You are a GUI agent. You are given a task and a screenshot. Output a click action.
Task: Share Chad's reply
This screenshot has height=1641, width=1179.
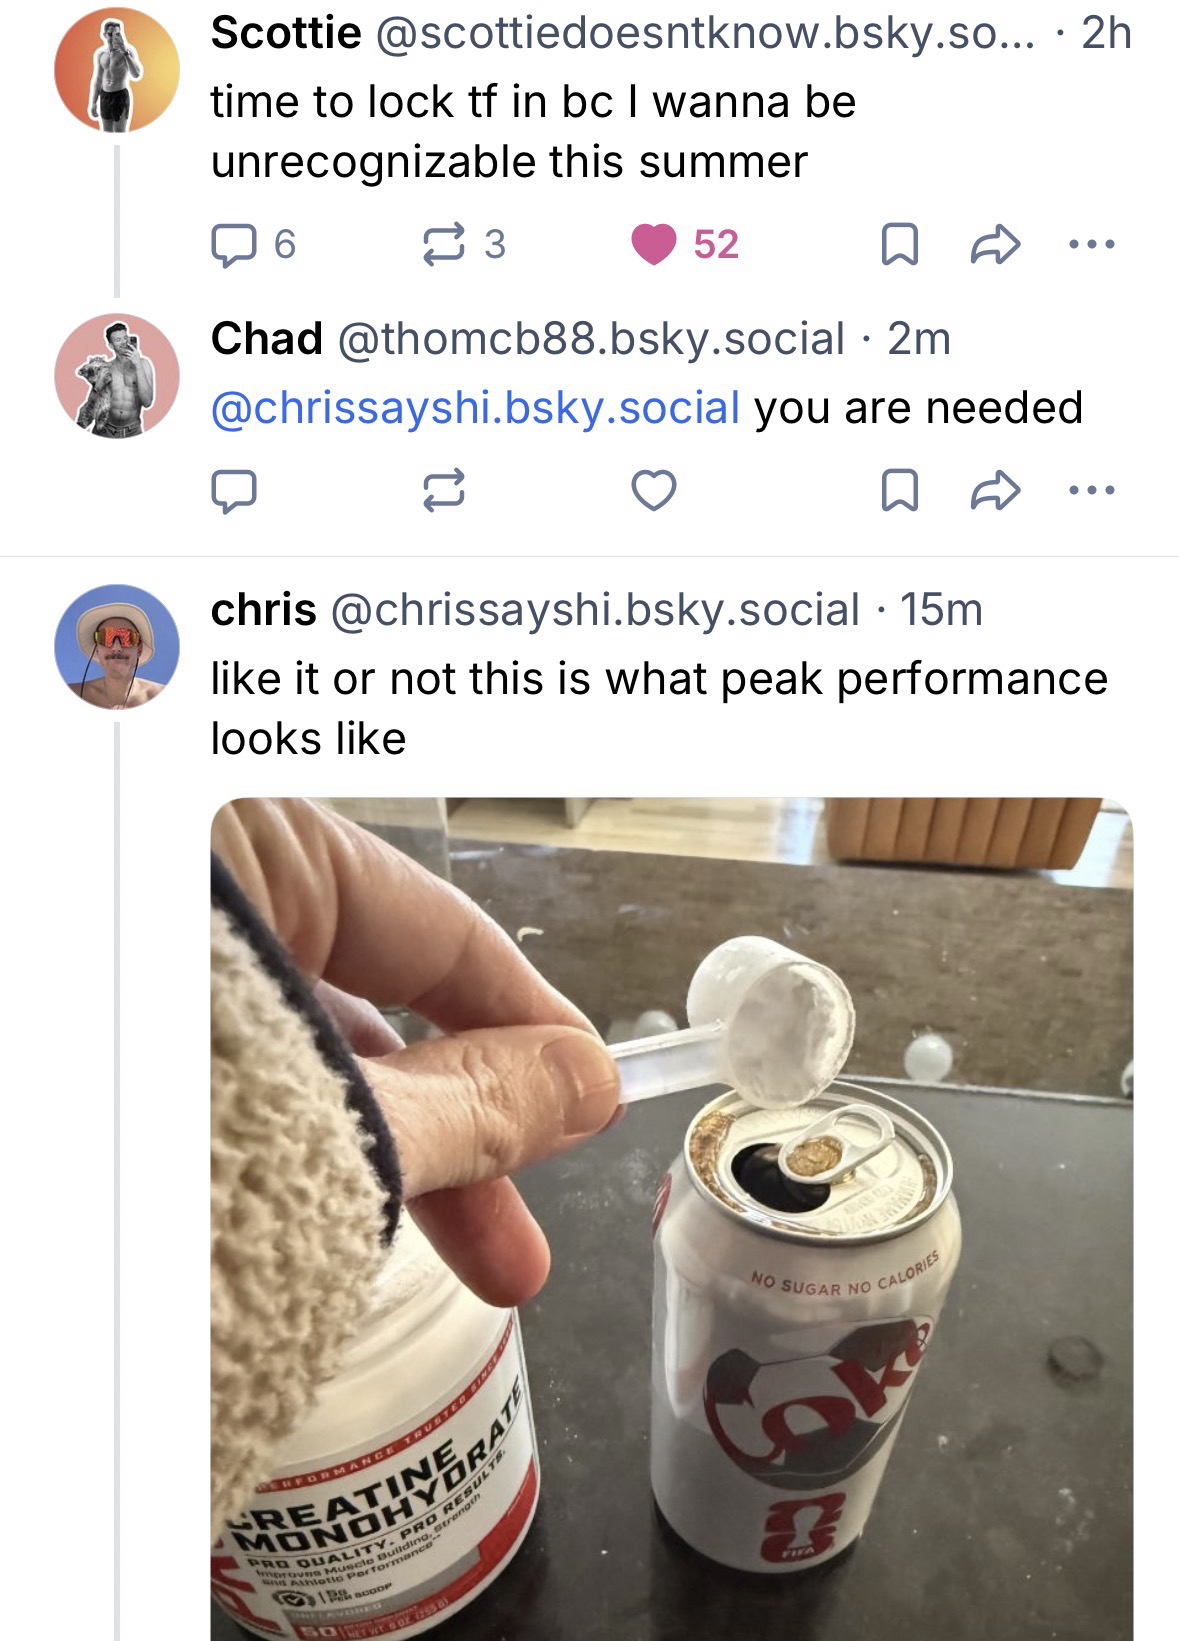tap(995, 490)
